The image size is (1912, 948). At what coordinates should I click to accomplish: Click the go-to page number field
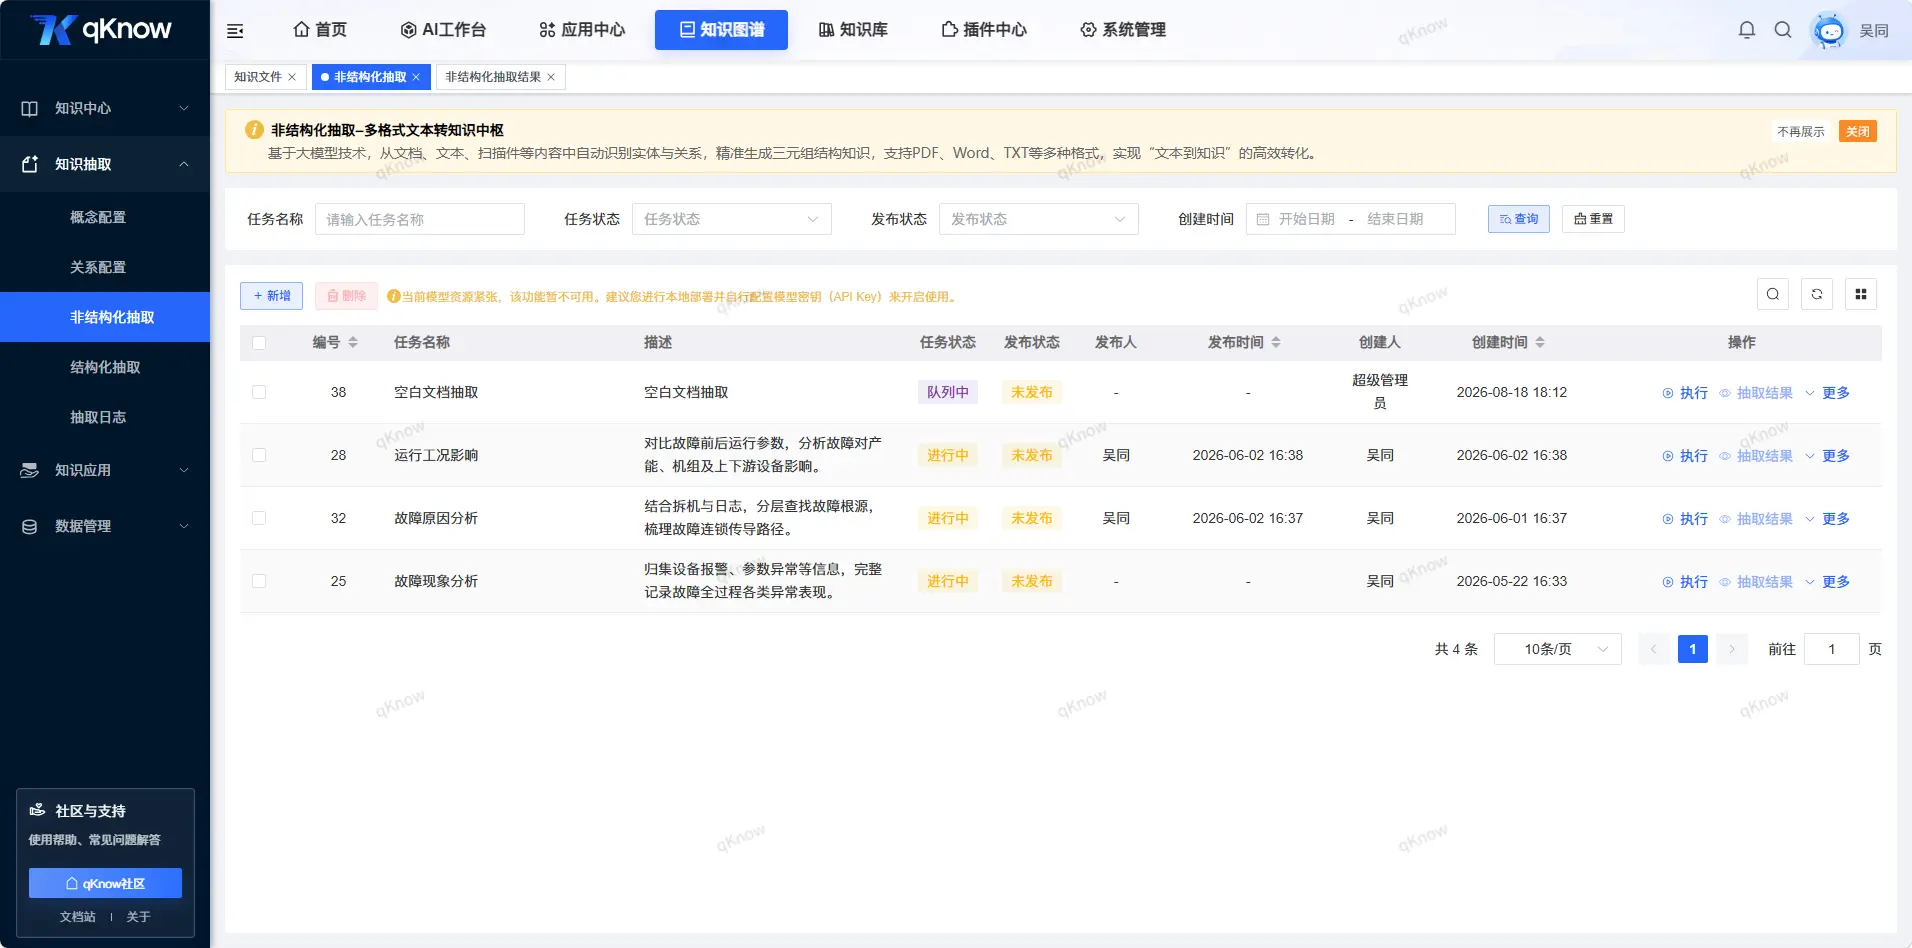tap(1832, 649)
